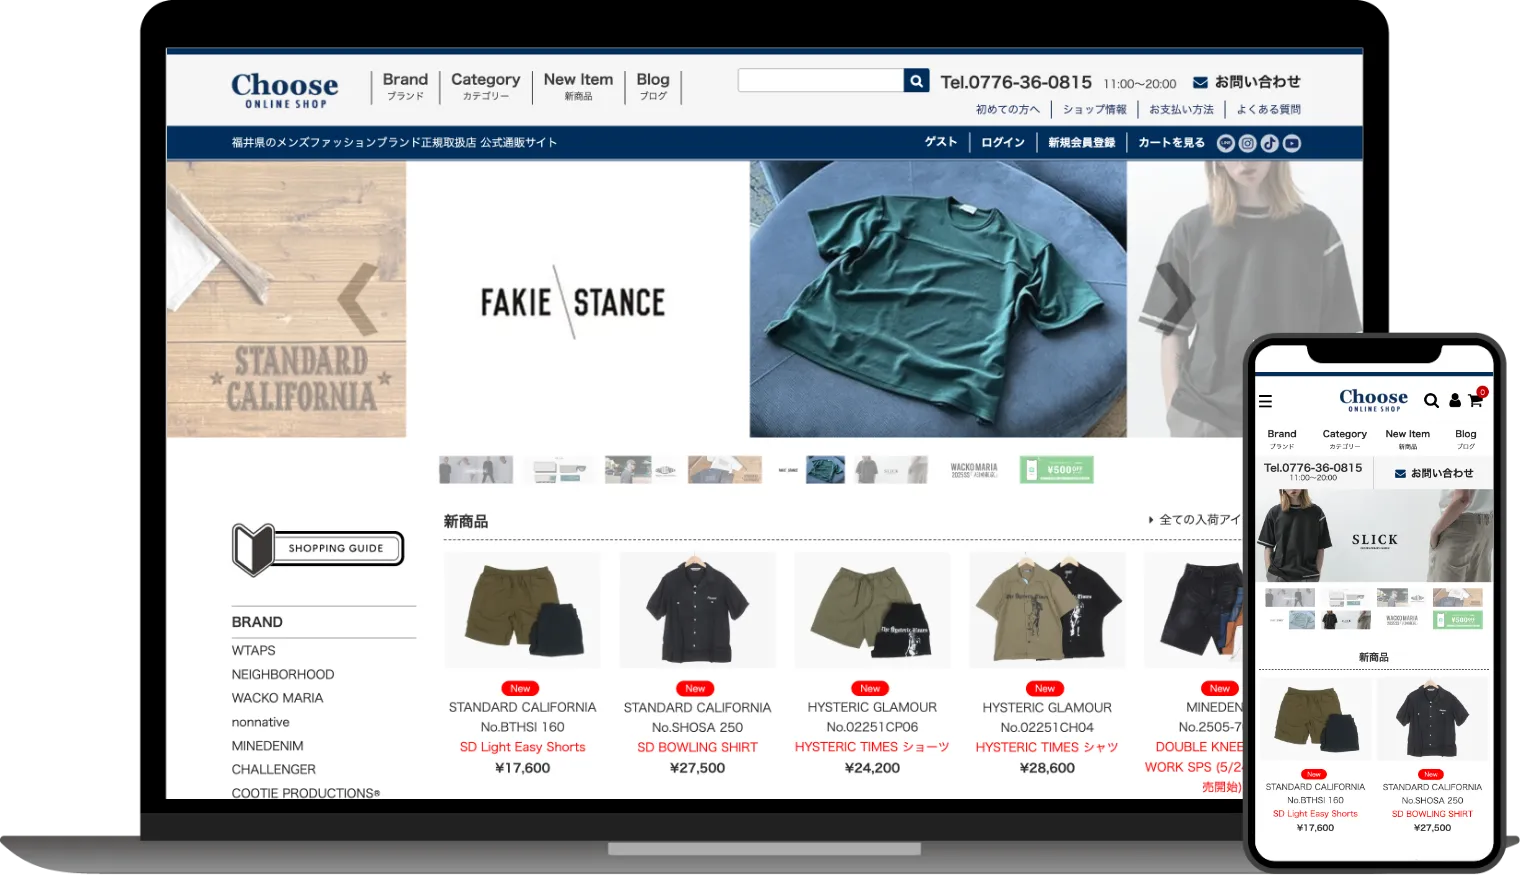This screenshot has width=1520, height=875.
Task: Open よくある質問 link
Action: tap(1268, 110)
